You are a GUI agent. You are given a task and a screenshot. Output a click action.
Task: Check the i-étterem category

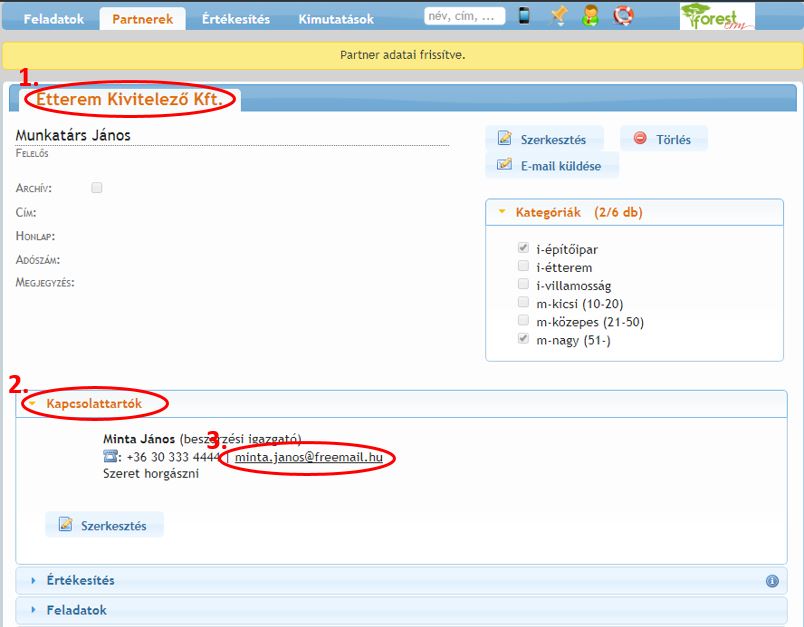pos(523,267)
